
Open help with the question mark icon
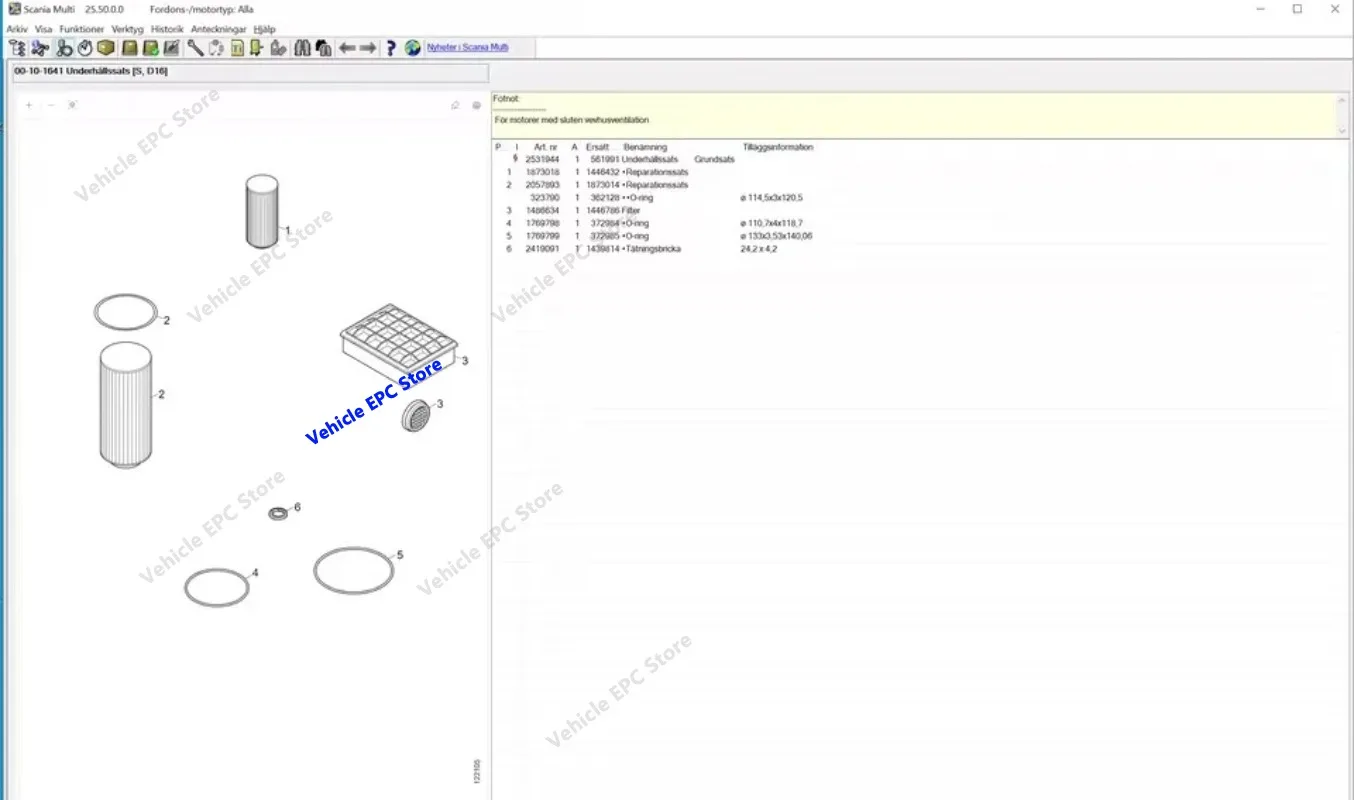click(x=392, y=48)
